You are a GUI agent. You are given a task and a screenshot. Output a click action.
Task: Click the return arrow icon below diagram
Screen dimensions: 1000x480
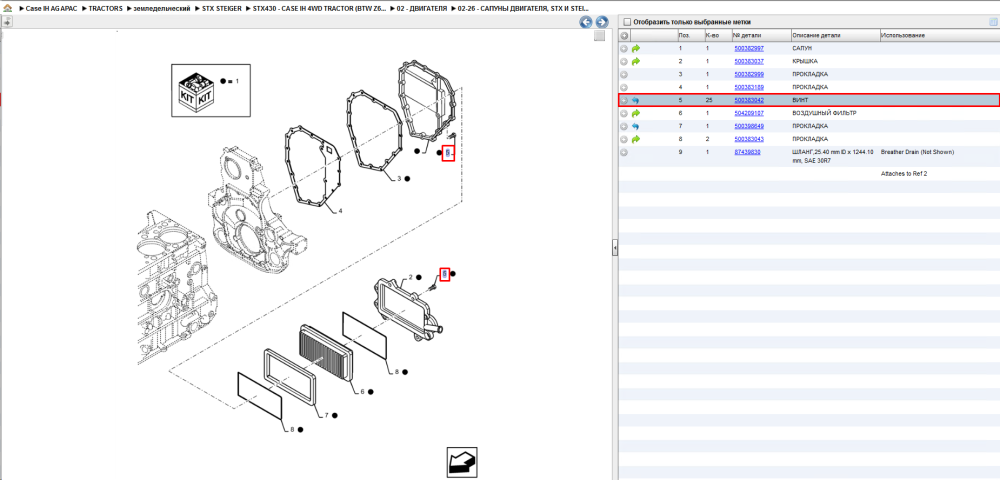pos(462,462)
